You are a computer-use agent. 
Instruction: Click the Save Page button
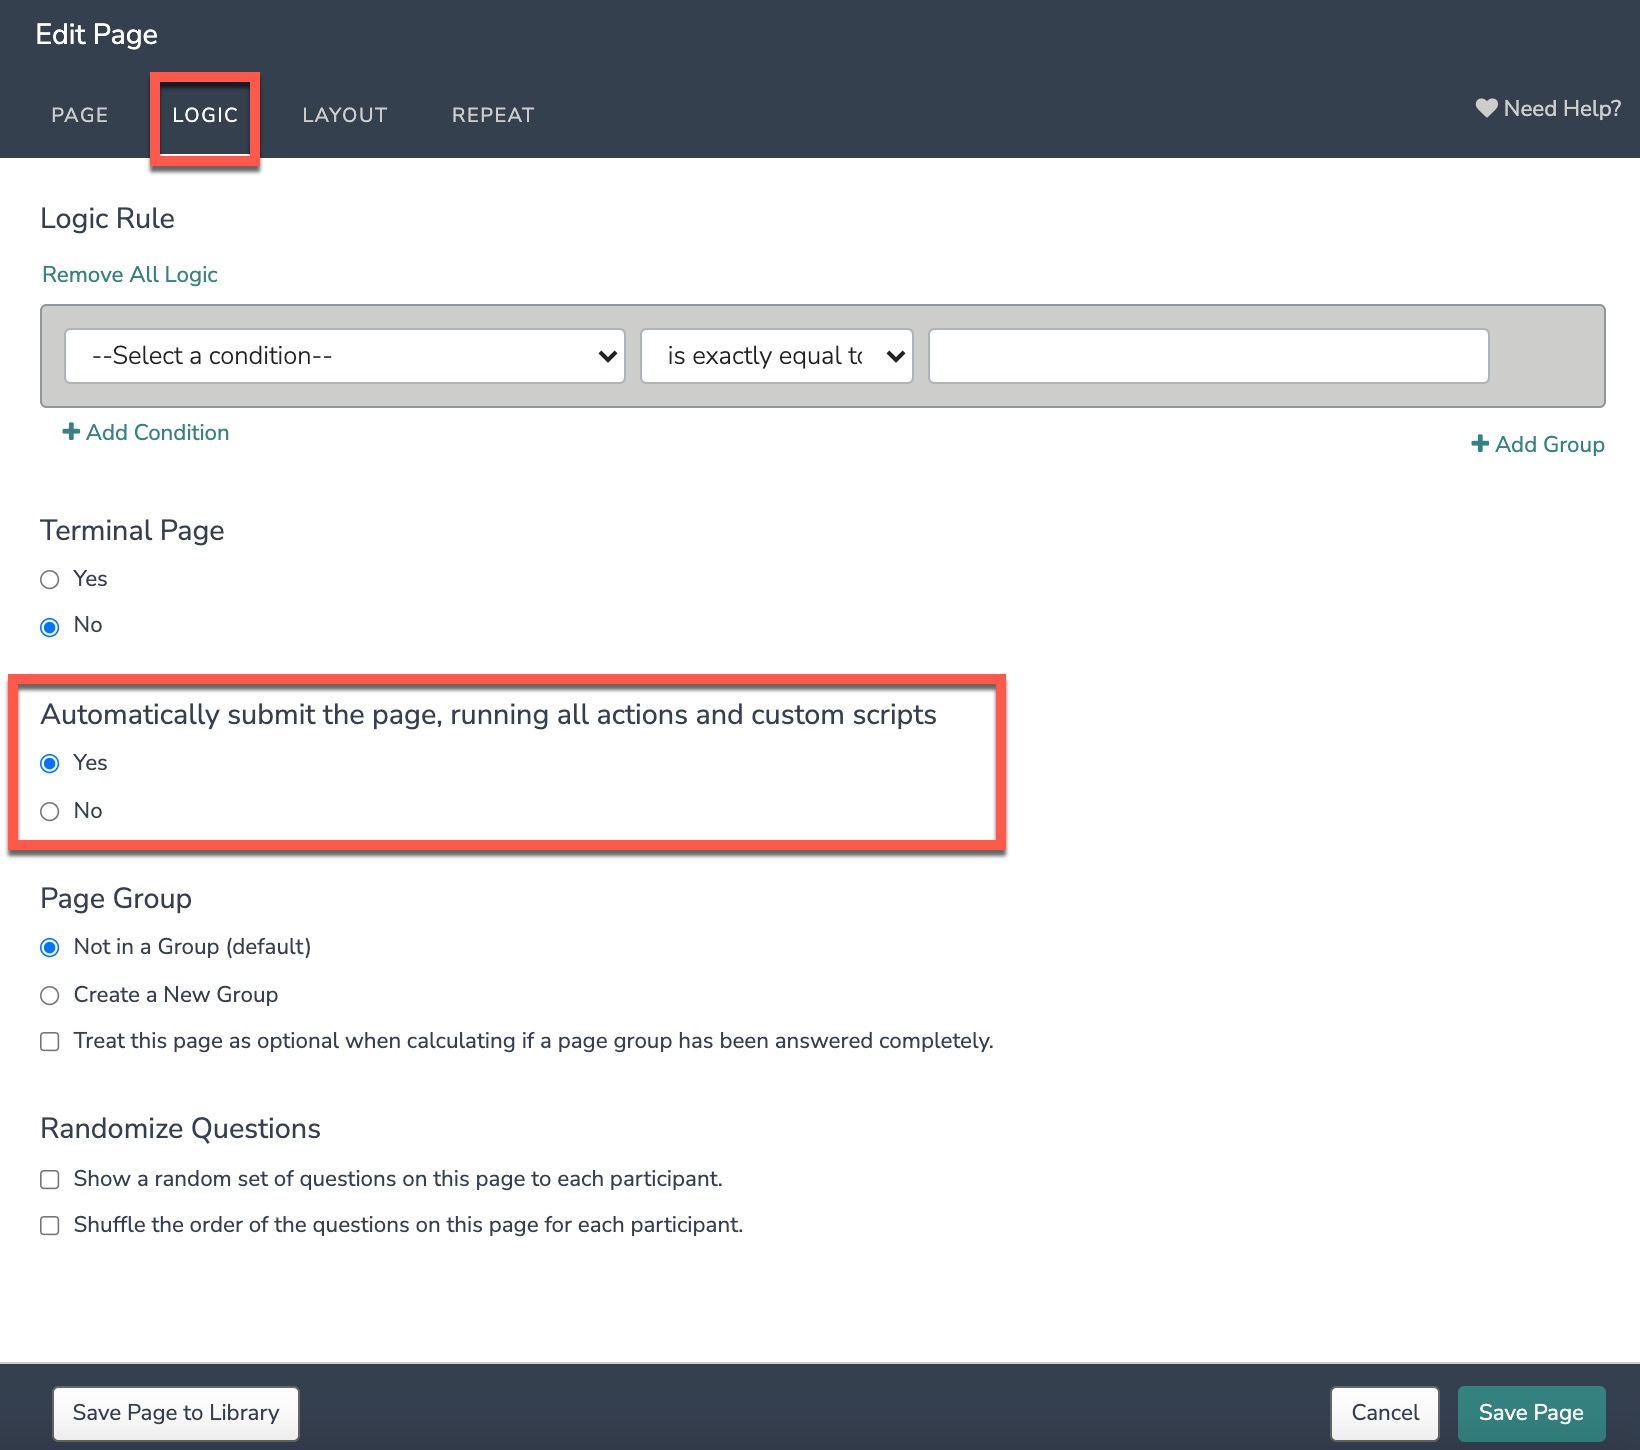coord(1530,1412)
